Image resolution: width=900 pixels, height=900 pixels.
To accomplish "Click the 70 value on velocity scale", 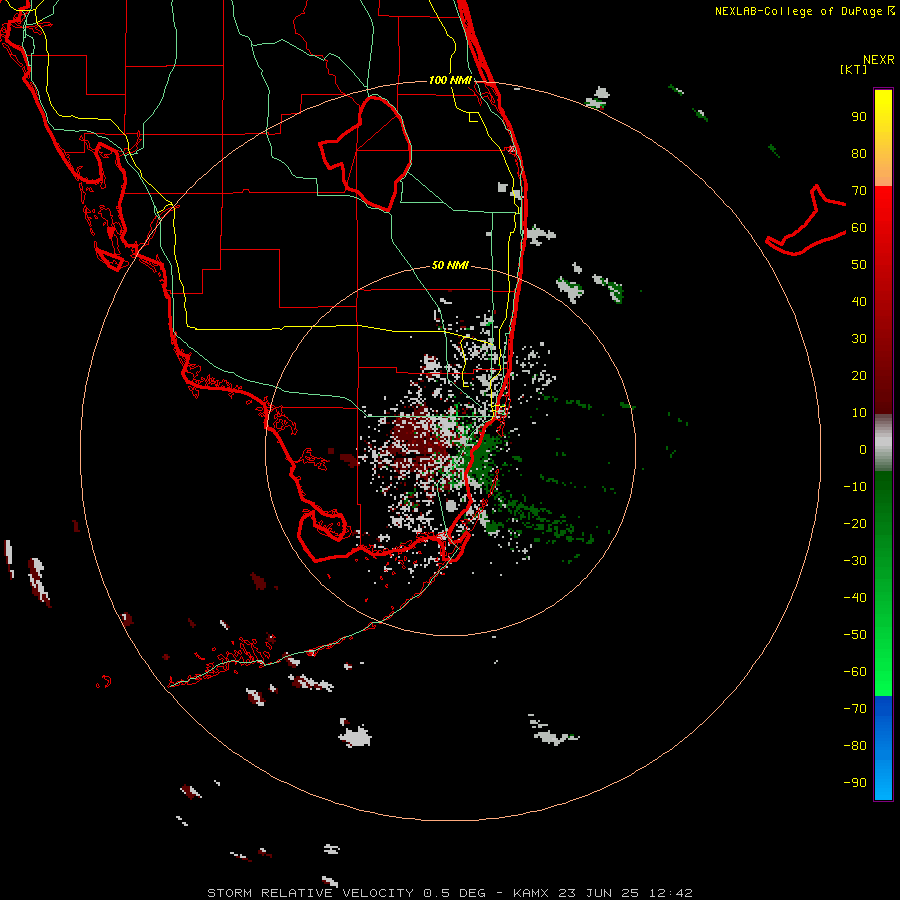I will [859, 191].
